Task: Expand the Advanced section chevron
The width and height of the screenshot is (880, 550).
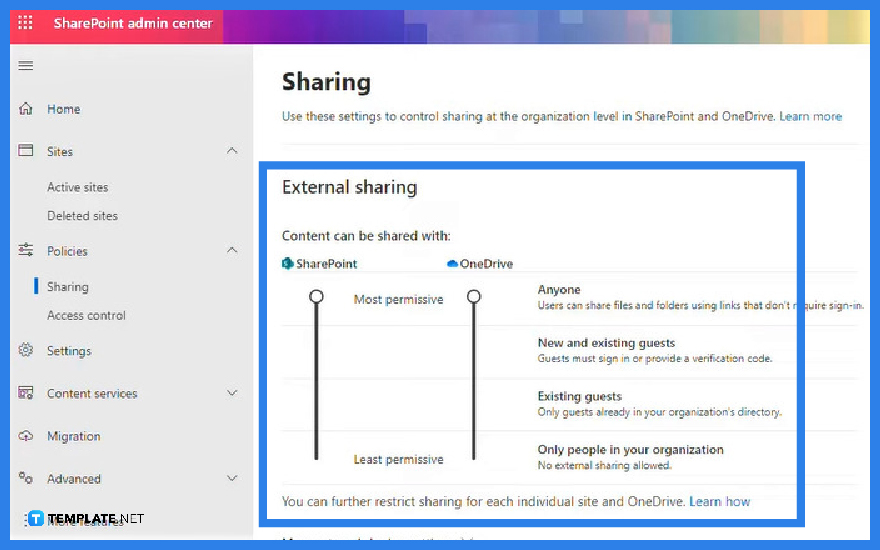Action: coord(232,478)
